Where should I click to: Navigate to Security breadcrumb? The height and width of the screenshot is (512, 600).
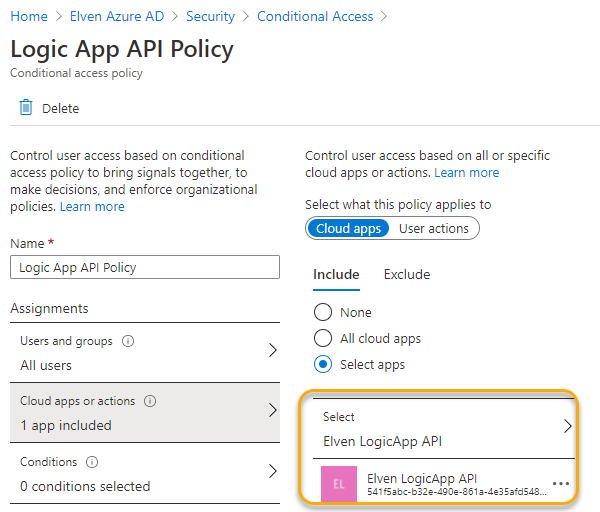click(210, 16)
